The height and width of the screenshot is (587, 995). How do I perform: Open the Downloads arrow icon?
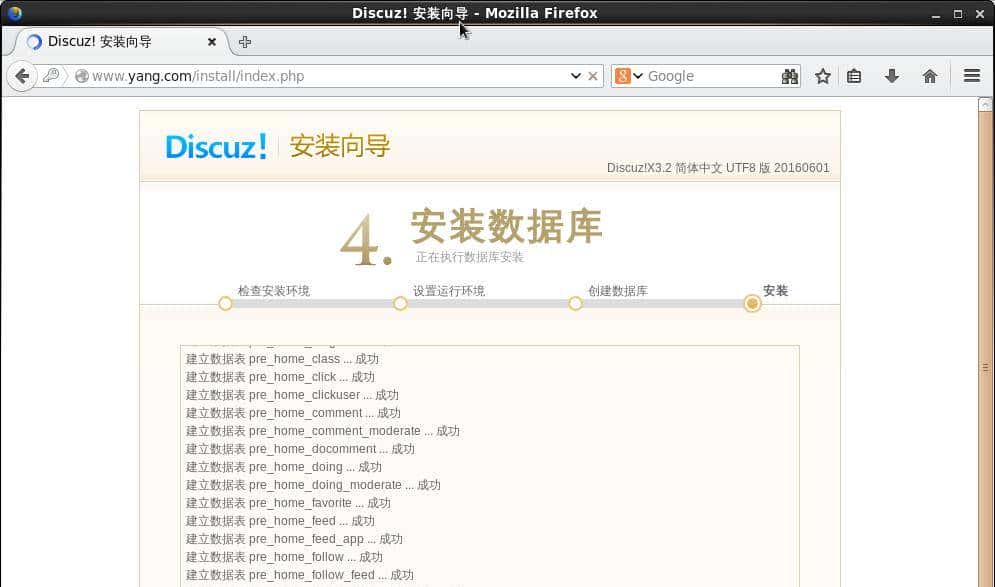tap(892, 76)
